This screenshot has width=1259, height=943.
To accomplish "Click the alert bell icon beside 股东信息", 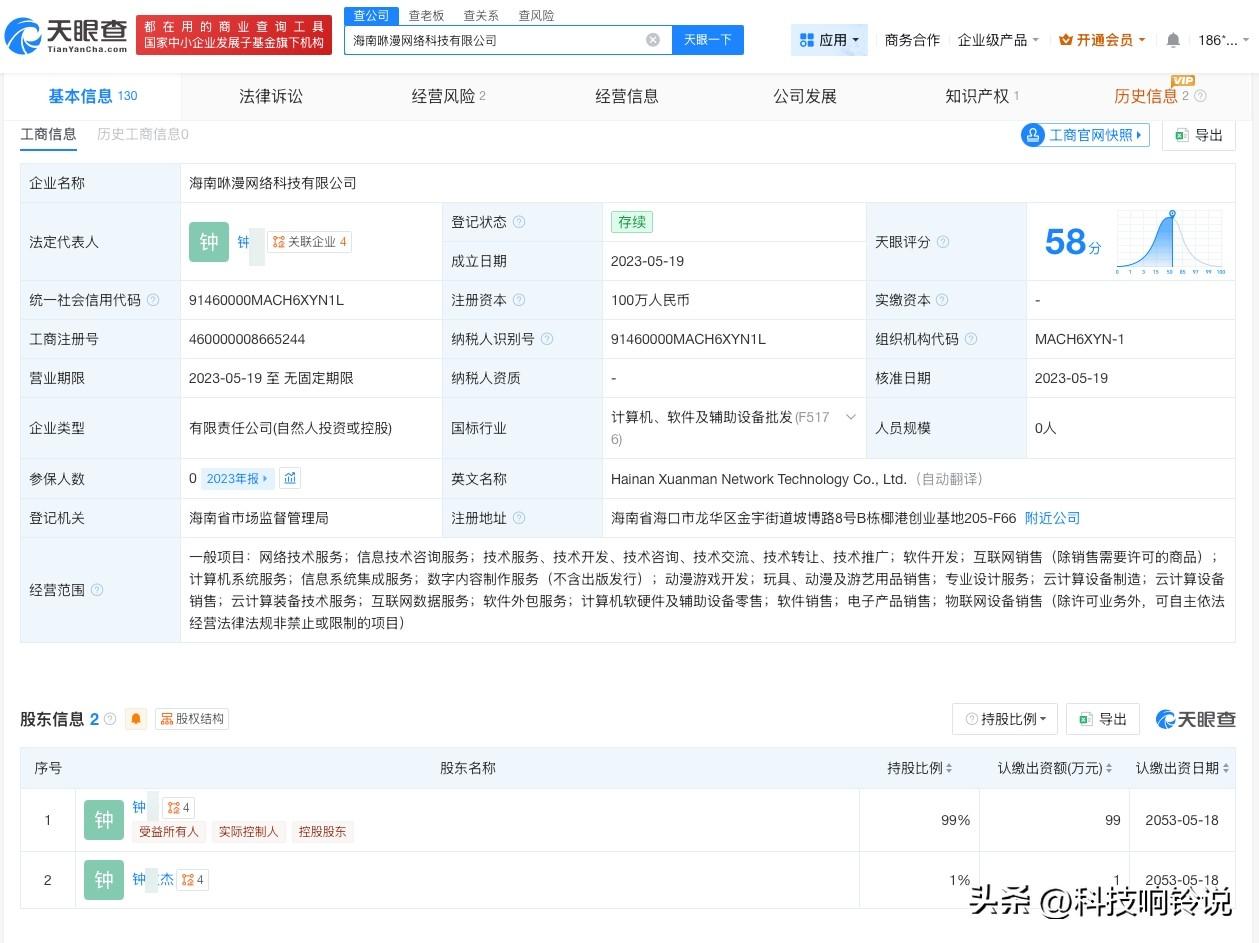I will pyautogui.click(x=136, y=719).
